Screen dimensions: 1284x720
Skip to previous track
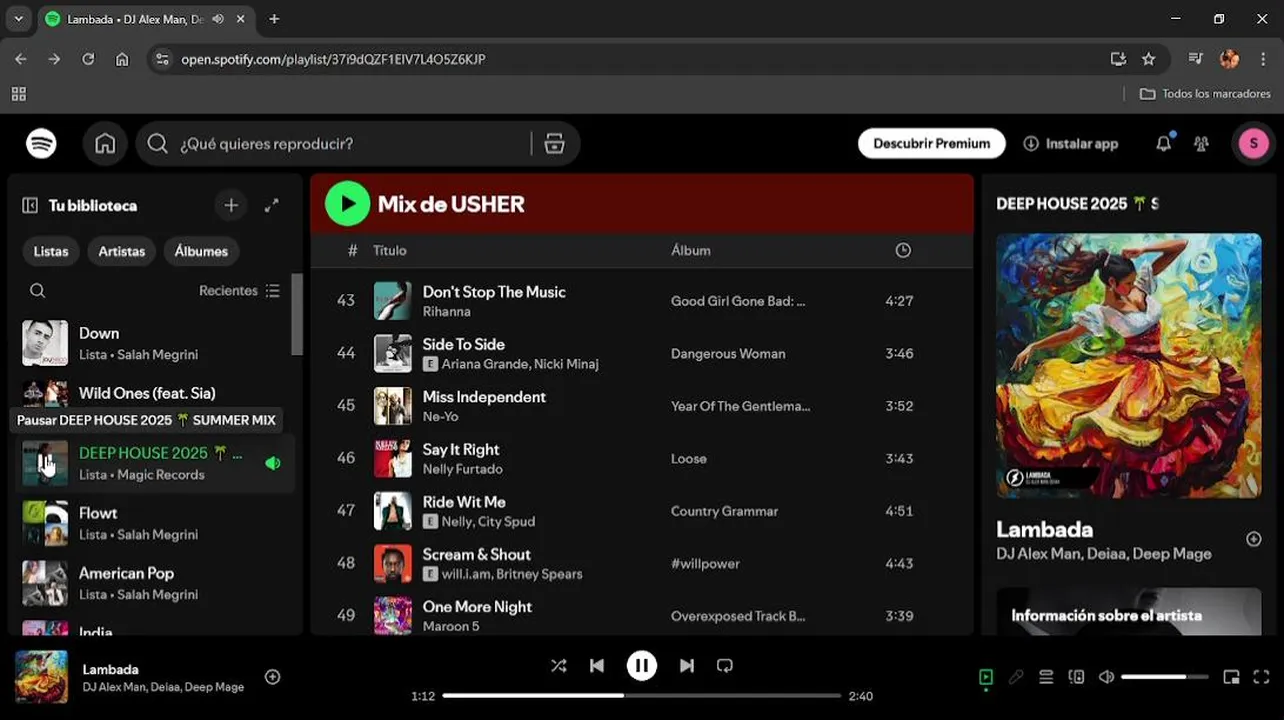[597, 666]
